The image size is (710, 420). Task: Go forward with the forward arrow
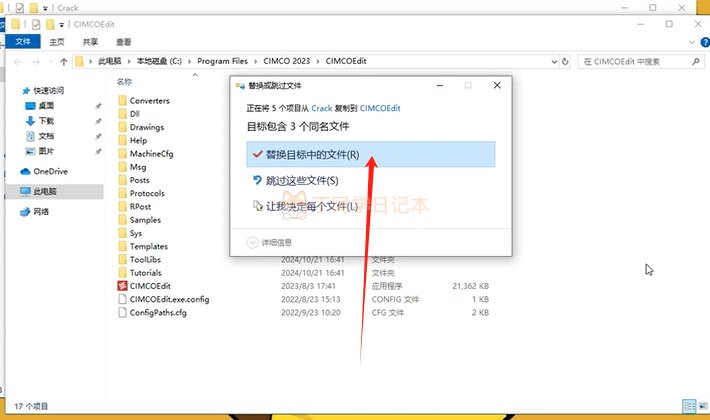pyautogui.click(x=36, y=62)
